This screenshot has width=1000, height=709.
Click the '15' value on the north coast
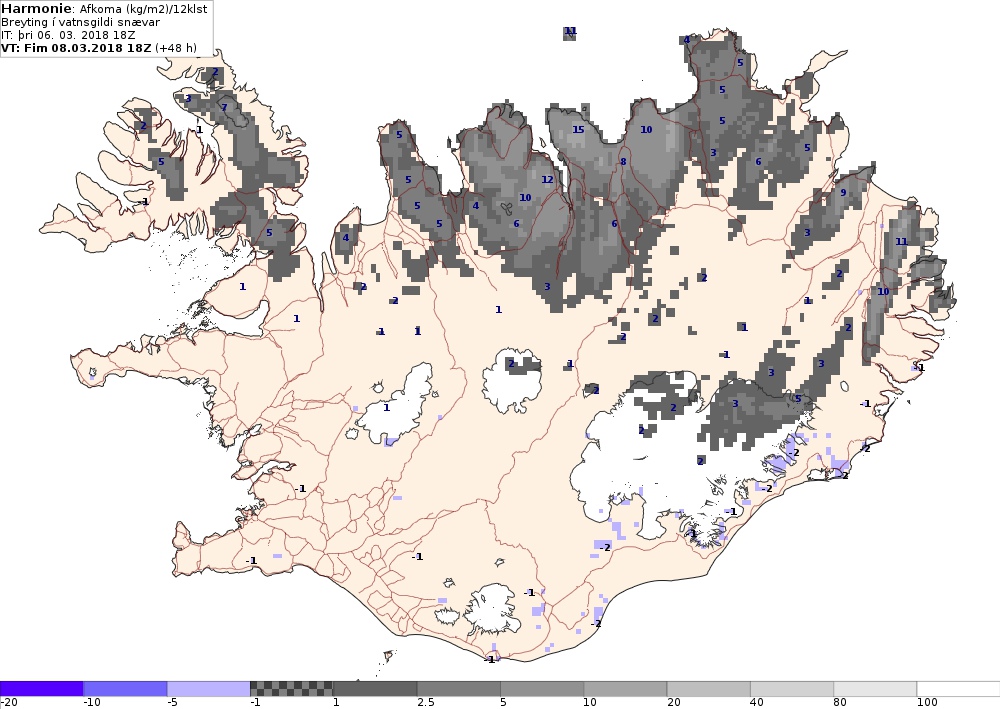click(578, 129)
